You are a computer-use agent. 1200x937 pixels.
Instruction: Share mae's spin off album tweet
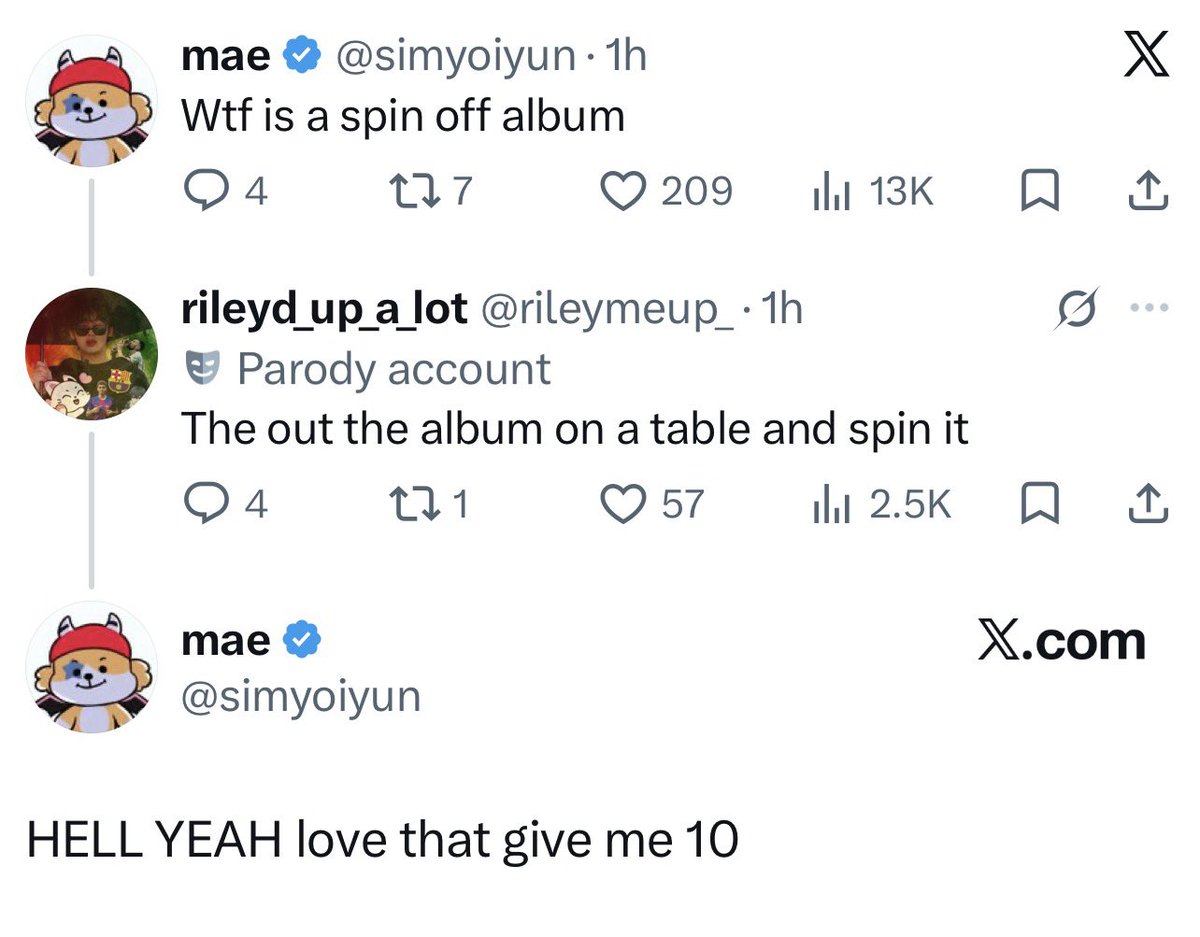tap(1149, 190)
